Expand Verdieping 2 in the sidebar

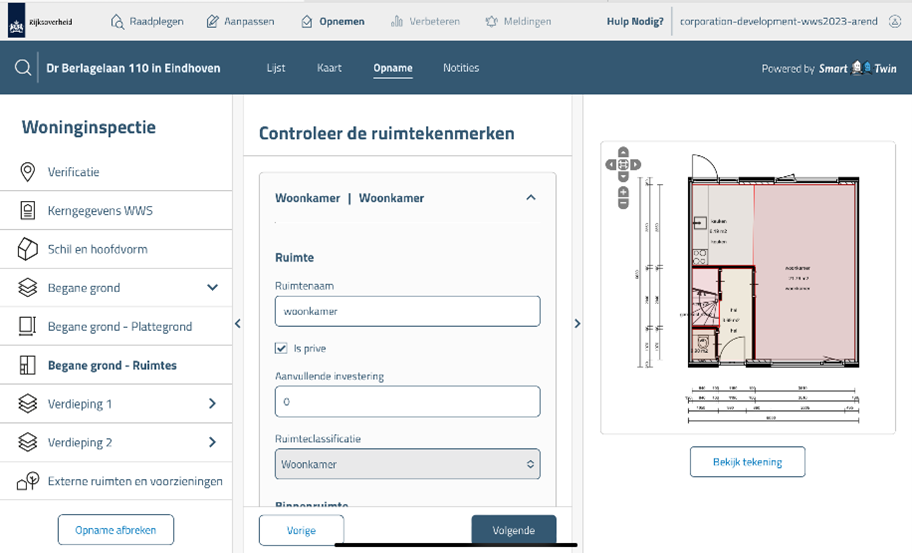point(212,442)
